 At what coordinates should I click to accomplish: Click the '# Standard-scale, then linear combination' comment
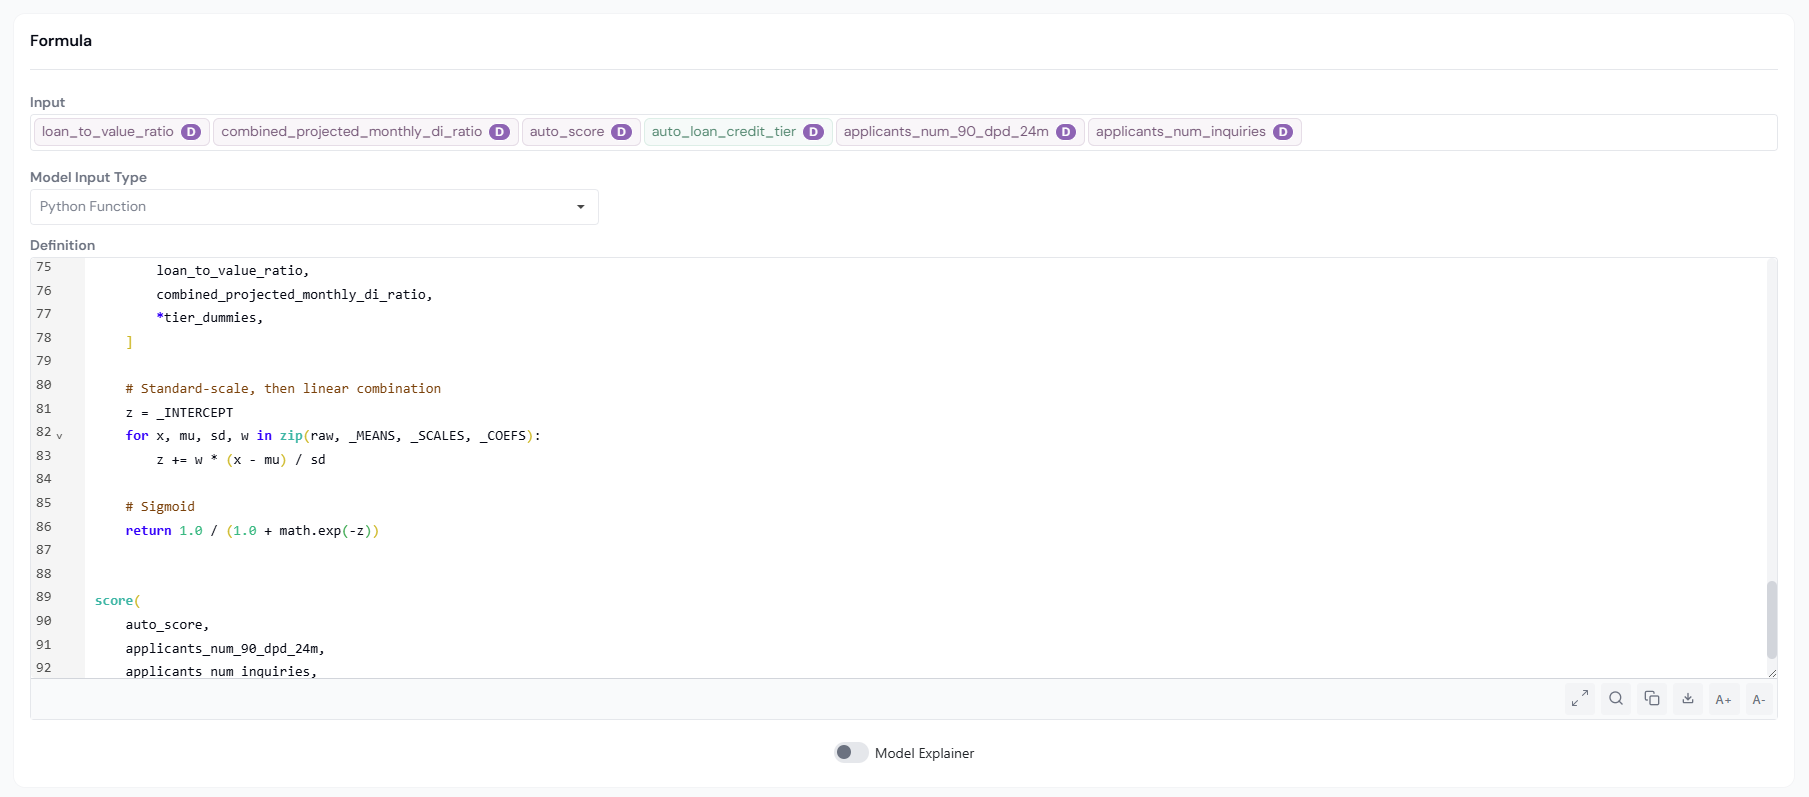tap(283, 388)
